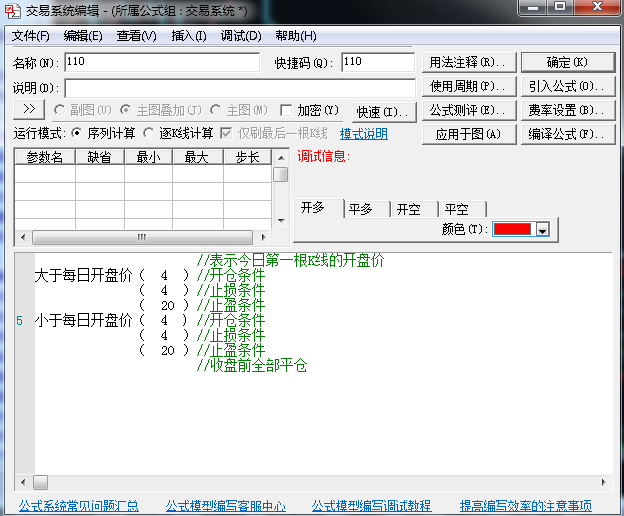This screenshot has width=624, height=516.
Task: Click the red 颜色 color swatch
Action: tap(512, 229)
